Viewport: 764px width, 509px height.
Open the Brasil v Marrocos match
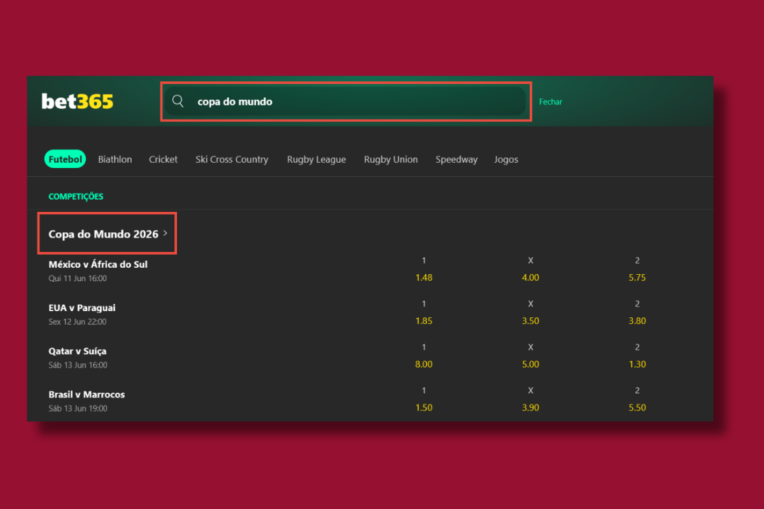point(86,395)
